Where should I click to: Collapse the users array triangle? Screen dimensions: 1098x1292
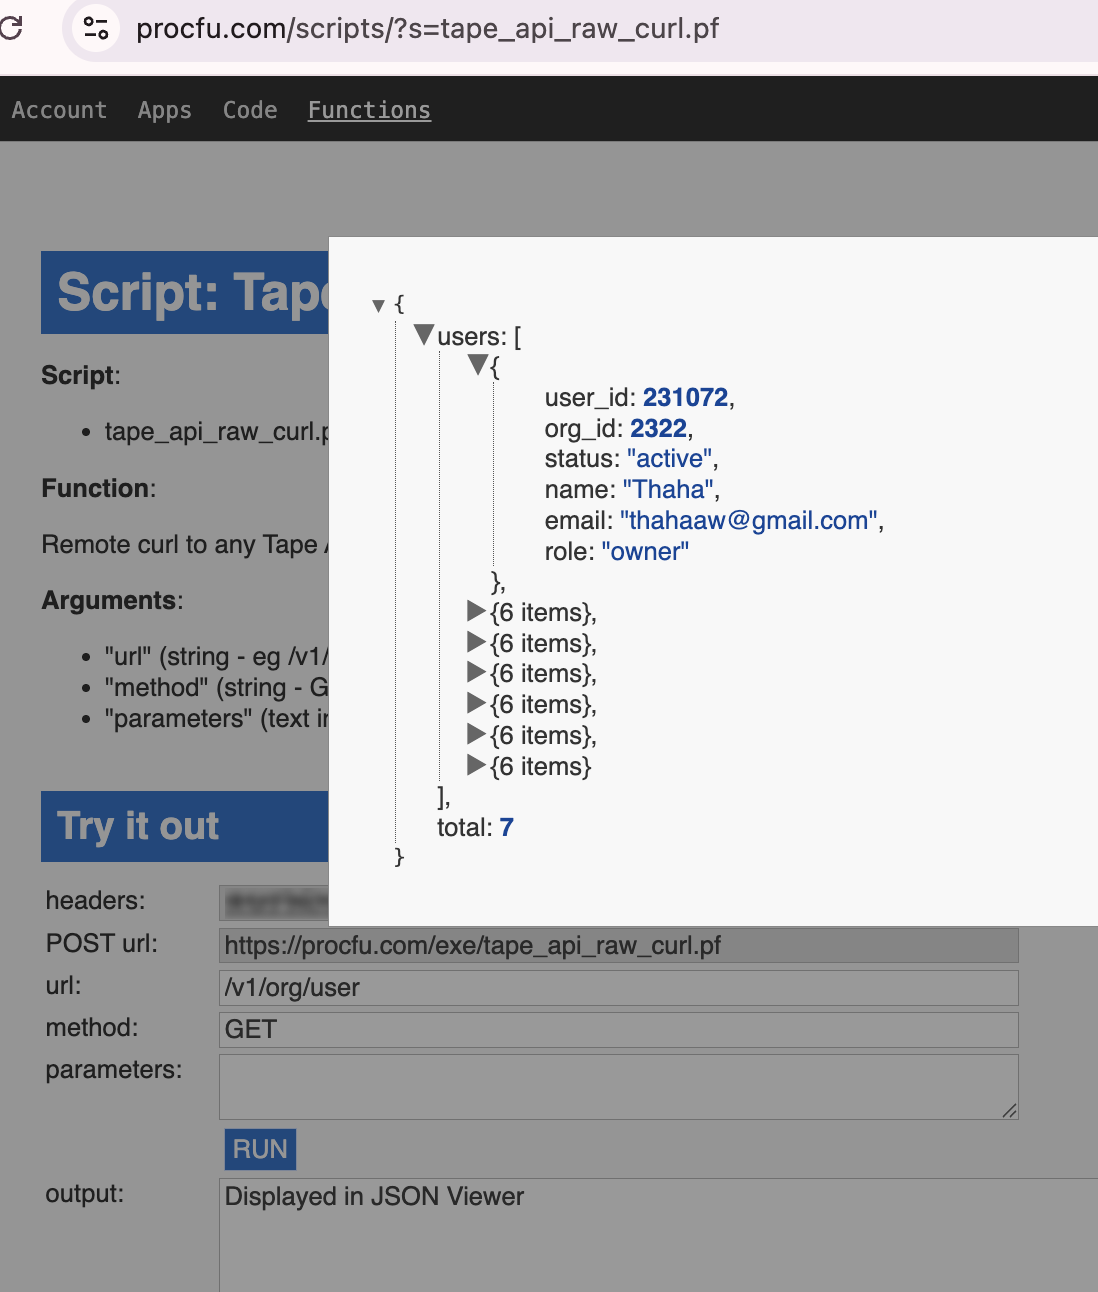pos(424,335)
